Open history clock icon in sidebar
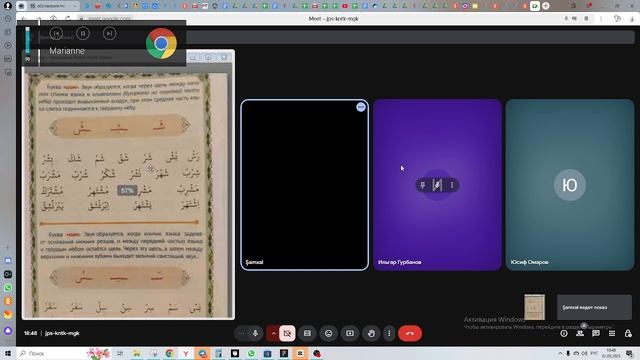 (x=8, y=19)
